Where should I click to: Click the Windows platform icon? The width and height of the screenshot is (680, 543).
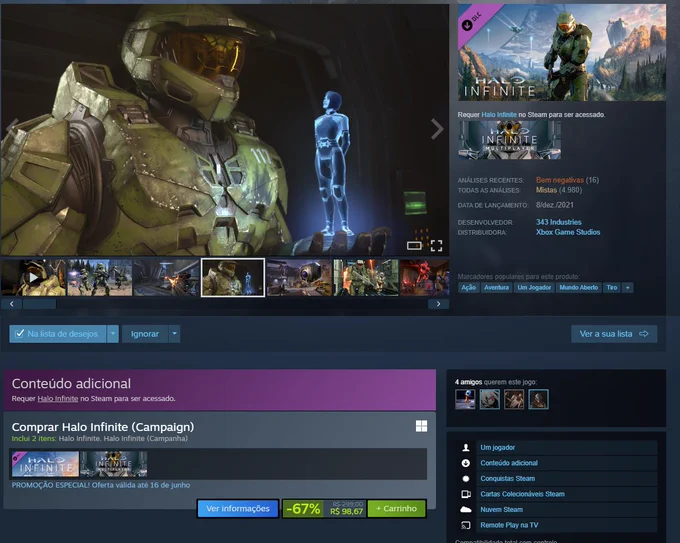(422, 426)
